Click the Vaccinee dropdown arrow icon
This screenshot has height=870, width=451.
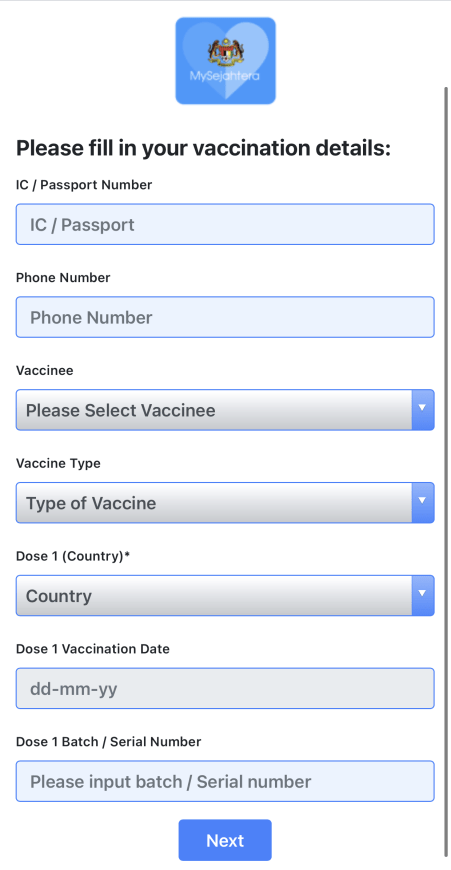pos(423,409)
